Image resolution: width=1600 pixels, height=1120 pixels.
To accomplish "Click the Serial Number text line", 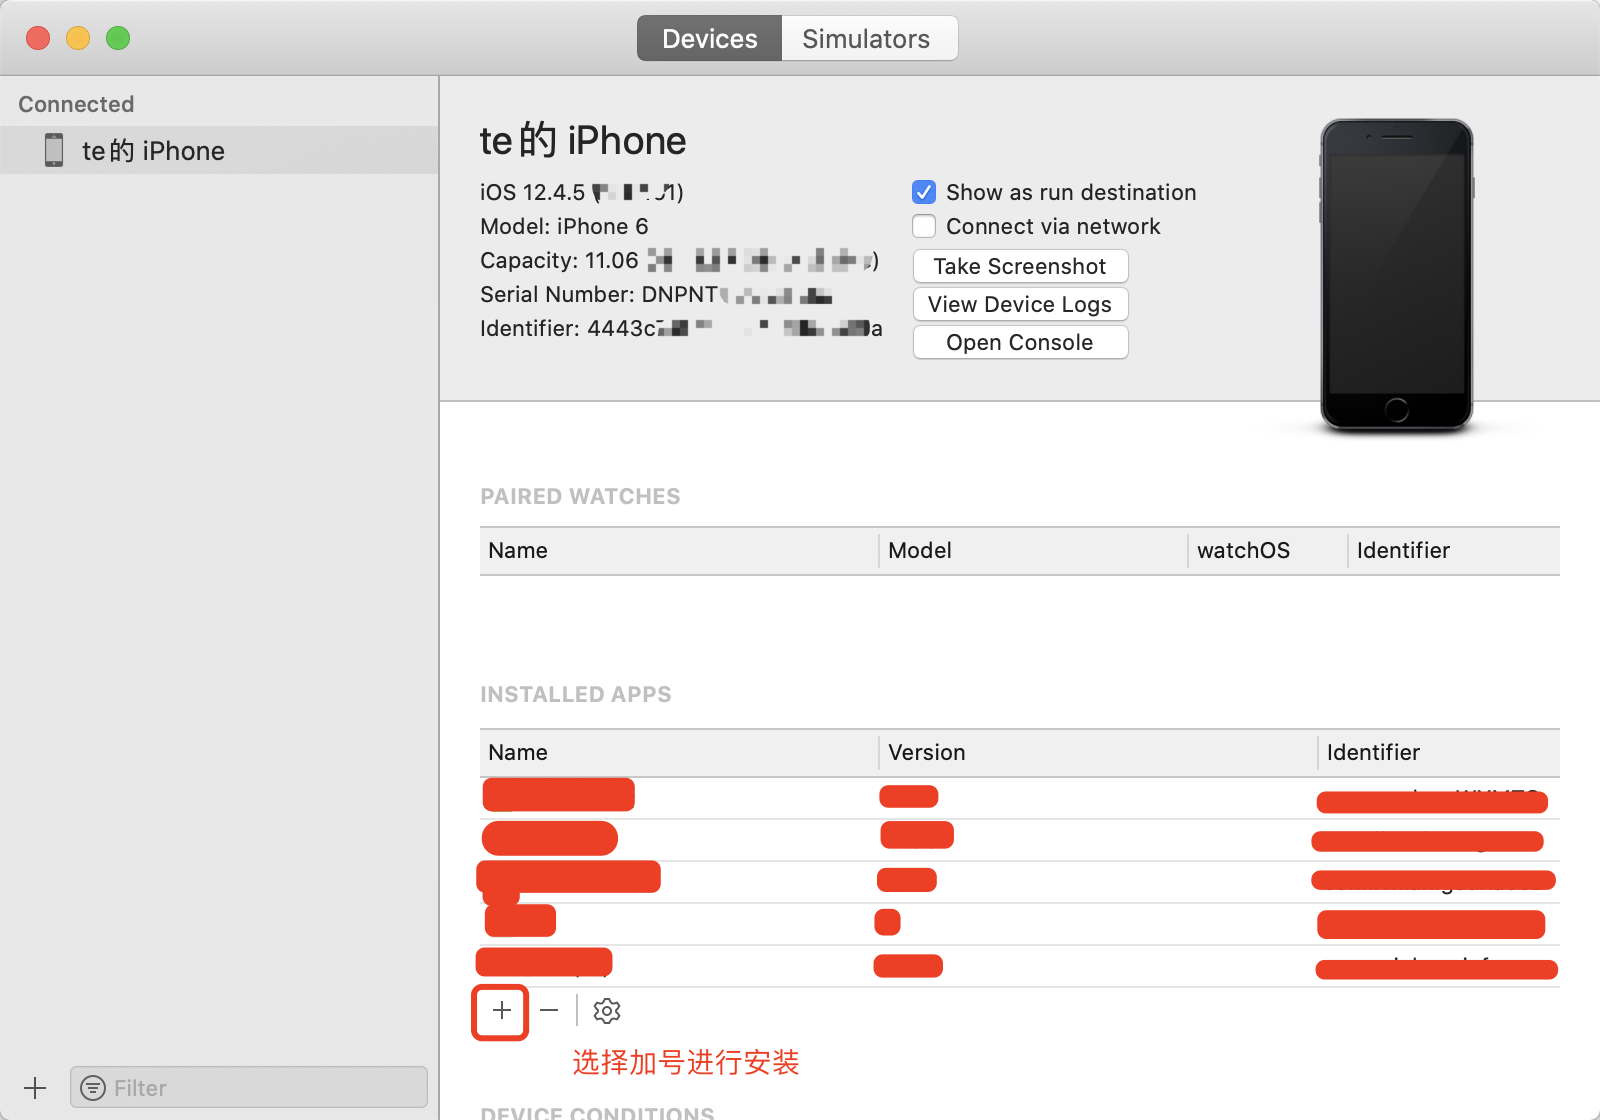I will (x=656, y=294).
